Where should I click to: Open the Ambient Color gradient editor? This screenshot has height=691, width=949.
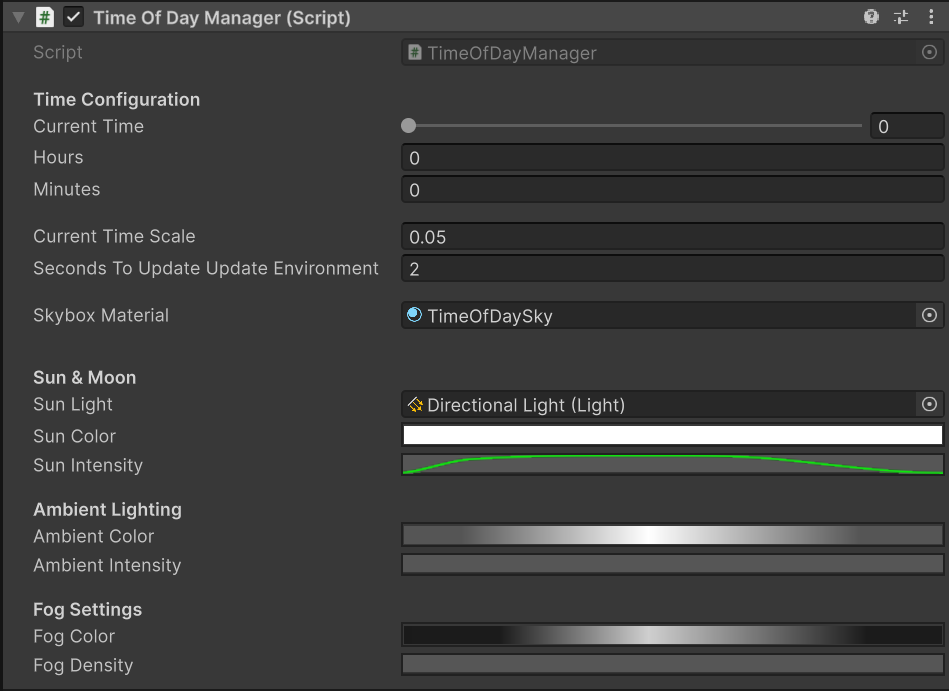pyautogui.click(x=672, y=536)
